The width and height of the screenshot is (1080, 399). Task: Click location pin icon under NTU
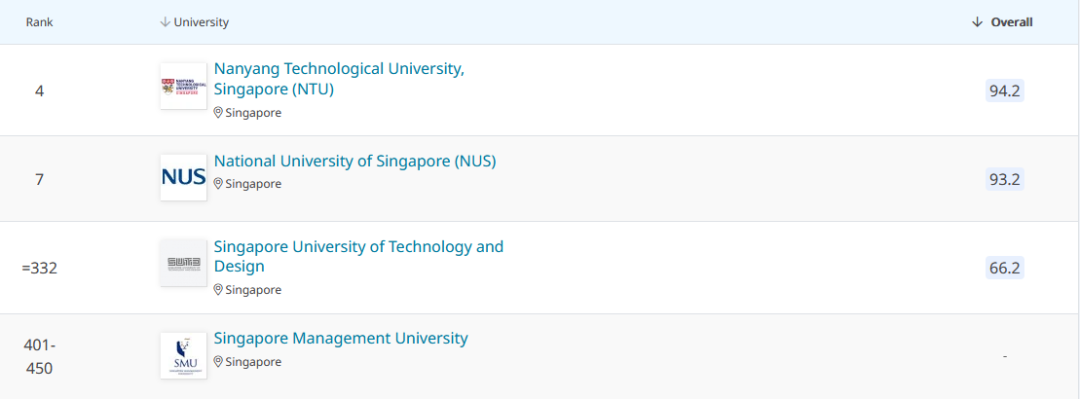218,113
